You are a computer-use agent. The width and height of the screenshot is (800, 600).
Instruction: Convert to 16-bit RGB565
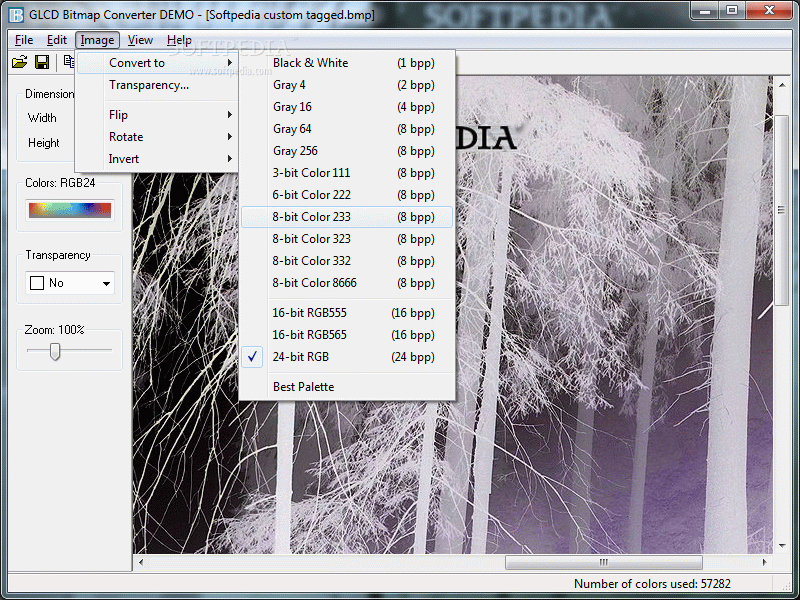pos(347,335)
